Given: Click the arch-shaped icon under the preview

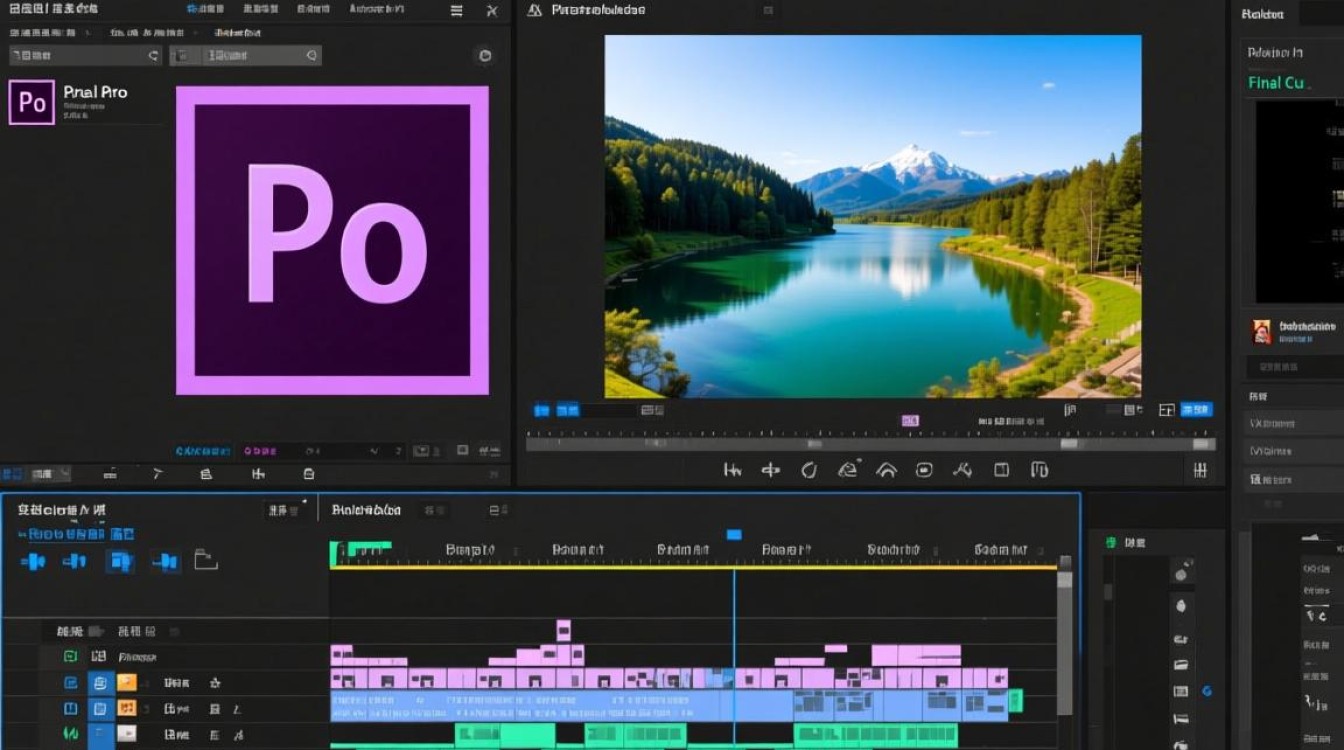Looking at the screenshot, I should click(886, 469).
